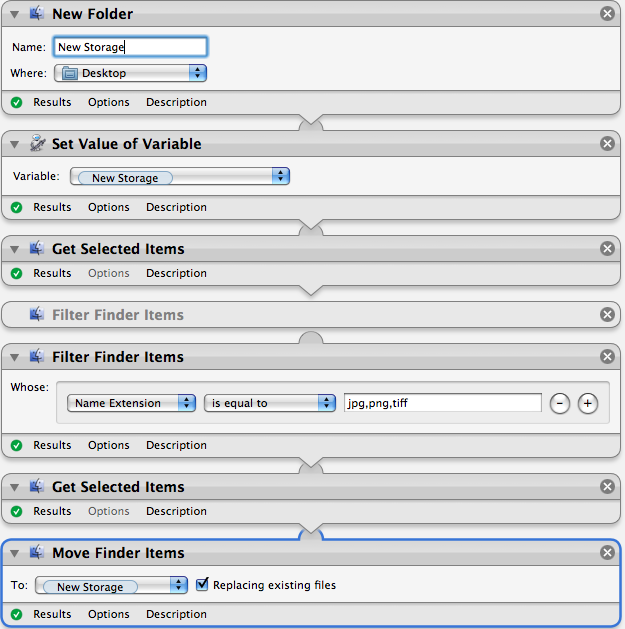Show Results of expanded Filter Finder Items
The image size is (625, 629).
52,445
